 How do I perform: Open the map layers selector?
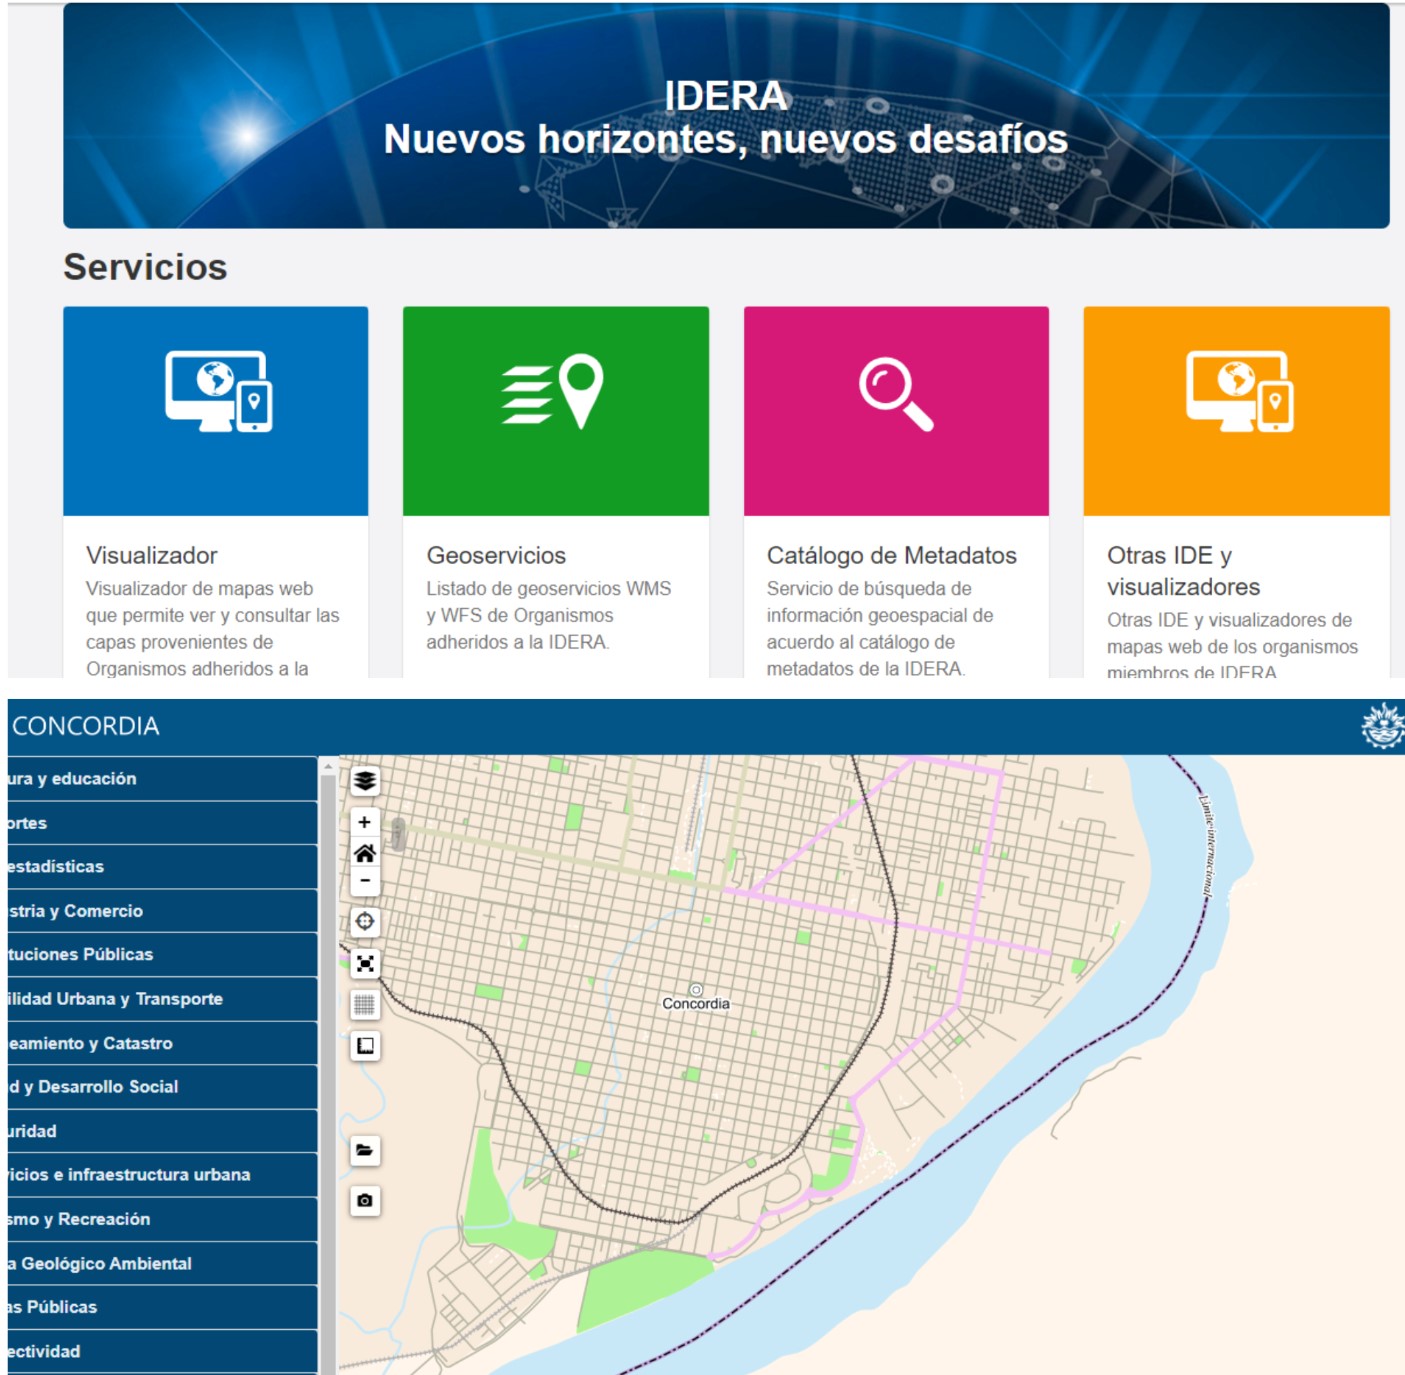(x=365, y=780)
